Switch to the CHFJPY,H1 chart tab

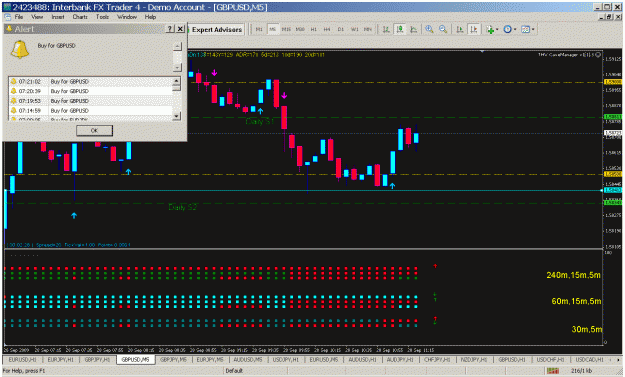pos(437,359)
